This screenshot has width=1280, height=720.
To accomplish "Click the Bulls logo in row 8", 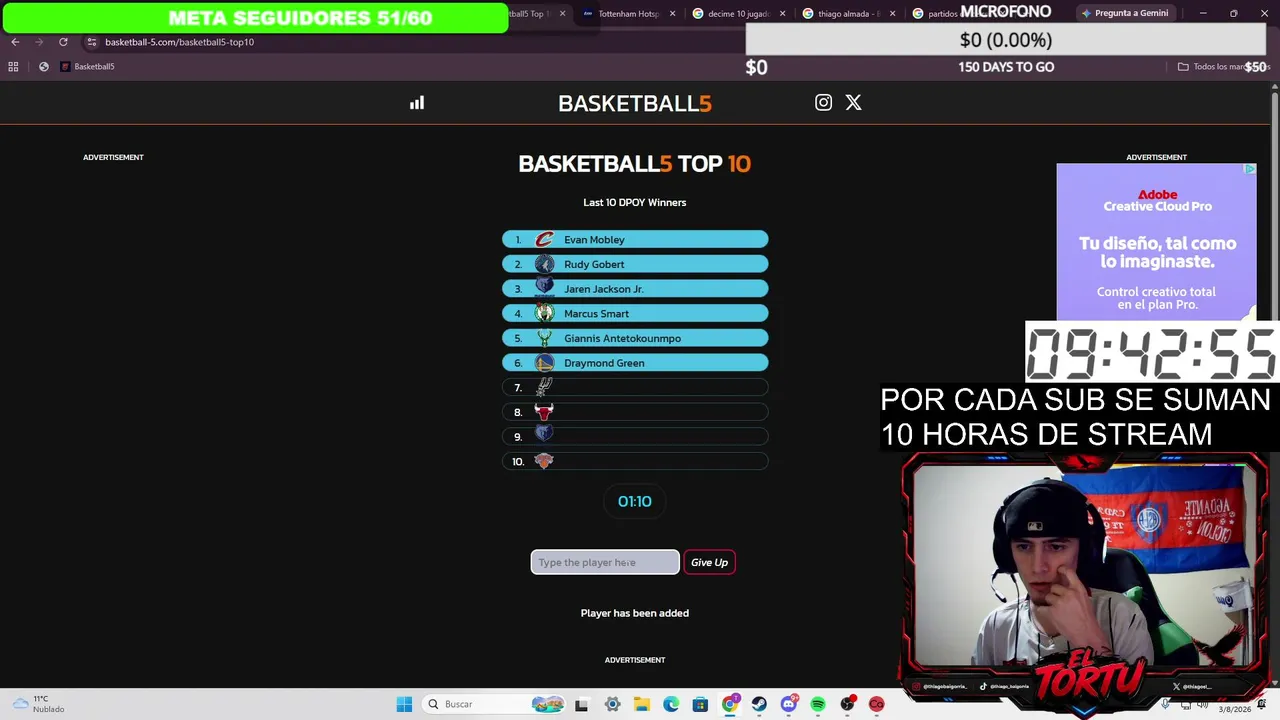I will pyautogui.click(x=544, y=412).
